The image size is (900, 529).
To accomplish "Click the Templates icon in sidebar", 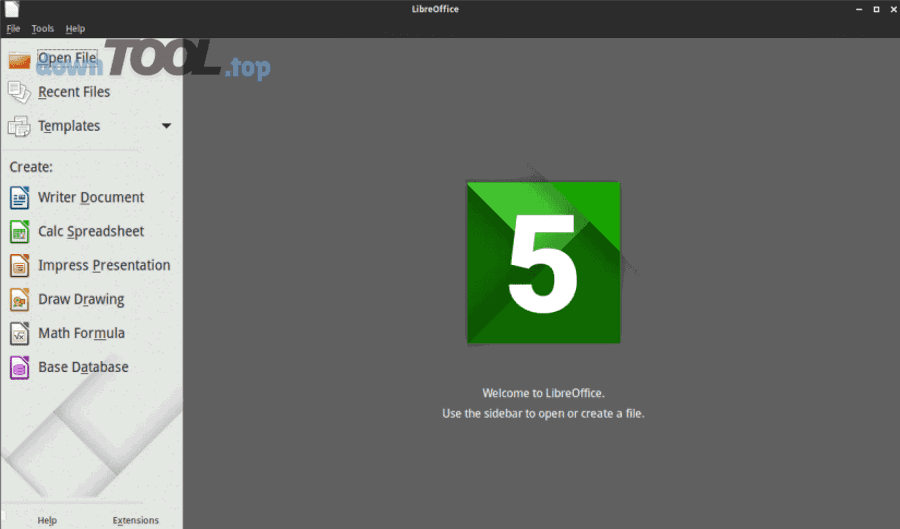I will 19,126.
